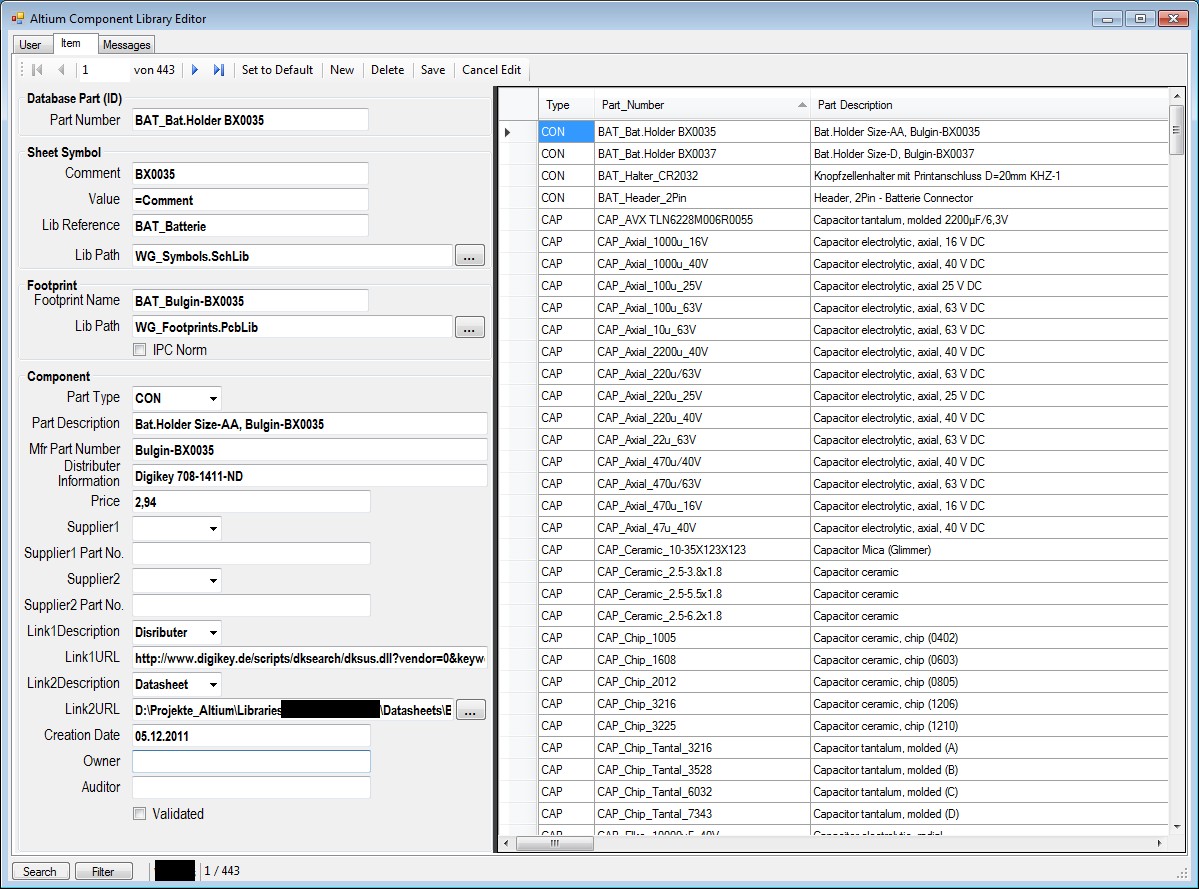
Task: Click Delete in the toolbar
Action: [387, 70]
